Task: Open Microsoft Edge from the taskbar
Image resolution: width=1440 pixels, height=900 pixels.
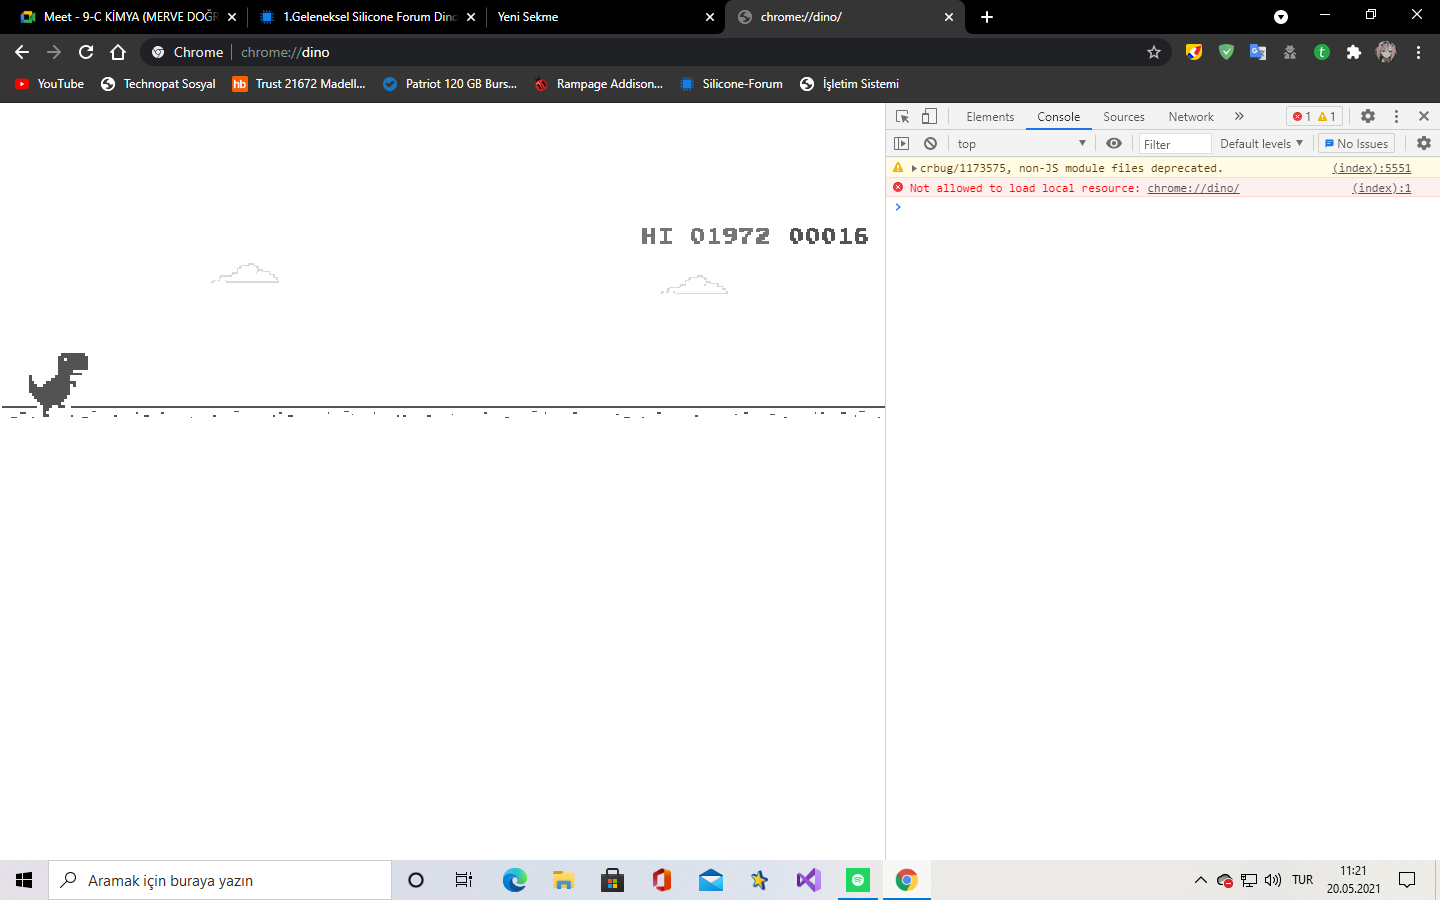Action: (514, 880)
